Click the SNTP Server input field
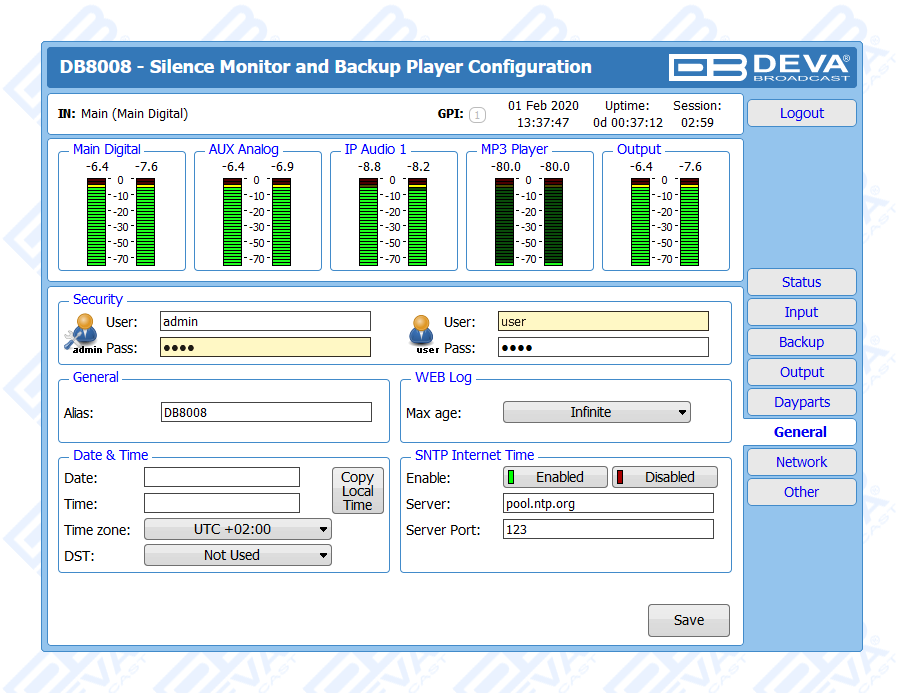 pos(608,504)
